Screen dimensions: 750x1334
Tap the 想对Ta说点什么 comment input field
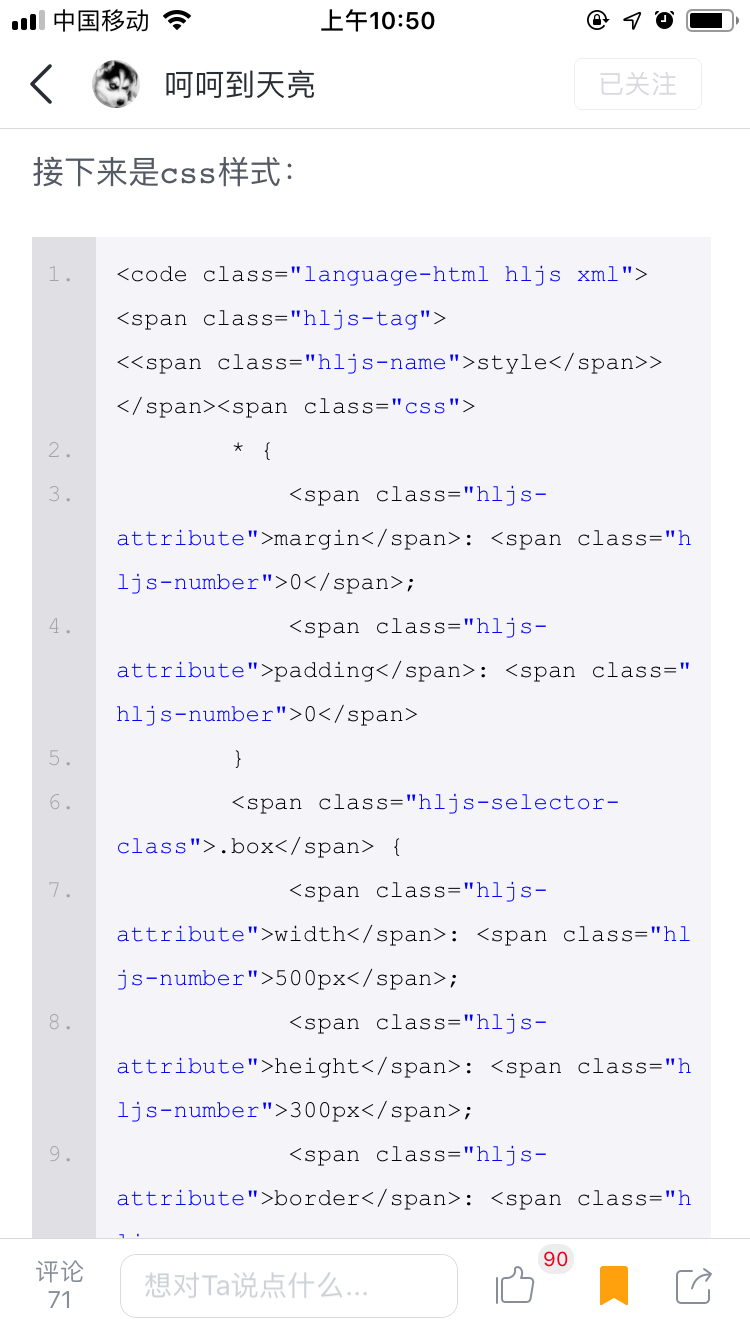click(x=288, y=1286)
